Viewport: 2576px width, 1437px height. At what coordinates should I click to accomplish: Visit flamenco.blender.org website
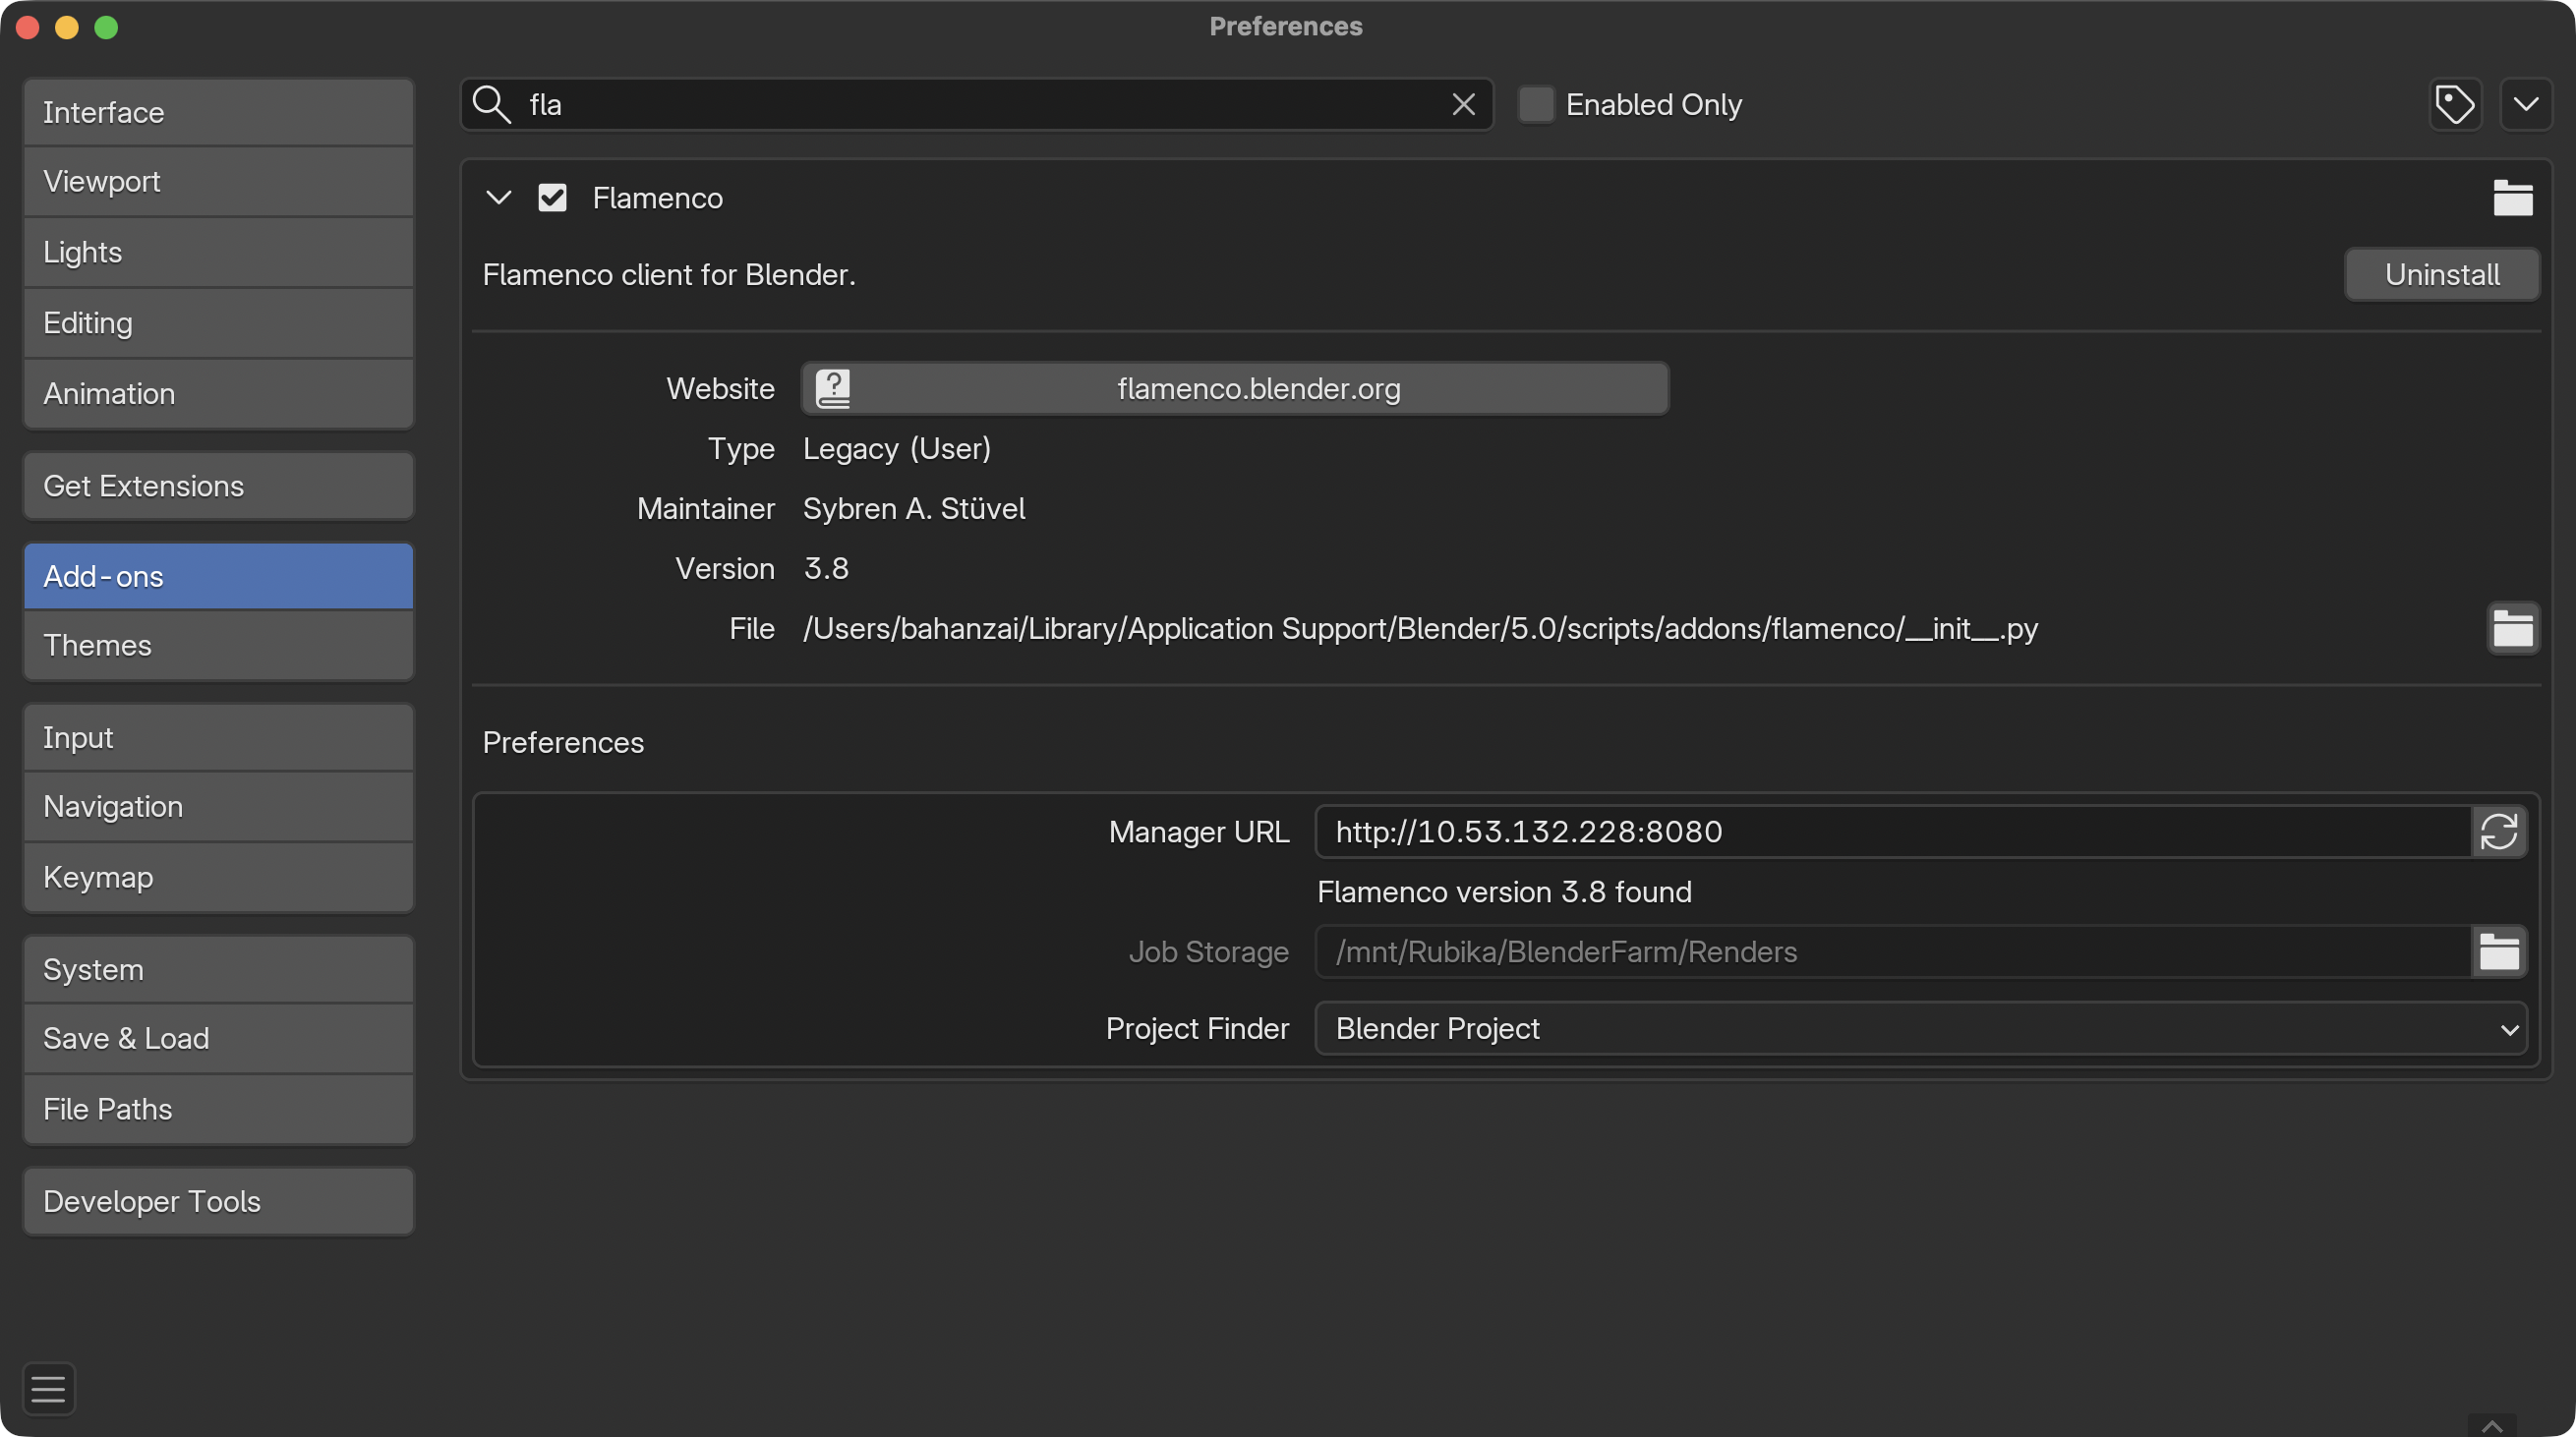click(x=1234, y=388)
